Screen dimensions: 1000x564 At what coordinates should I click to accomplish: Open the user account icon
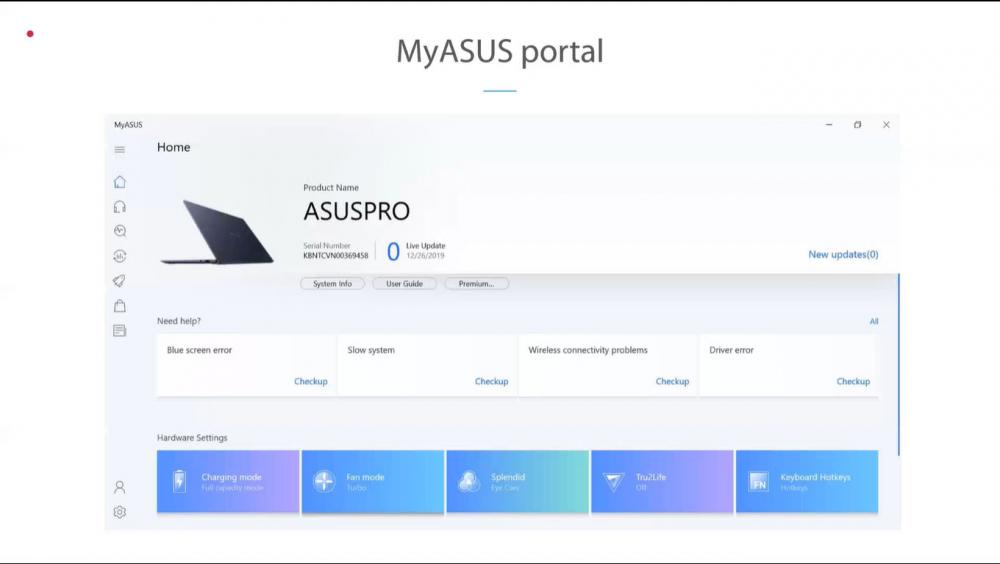[119, 487]
